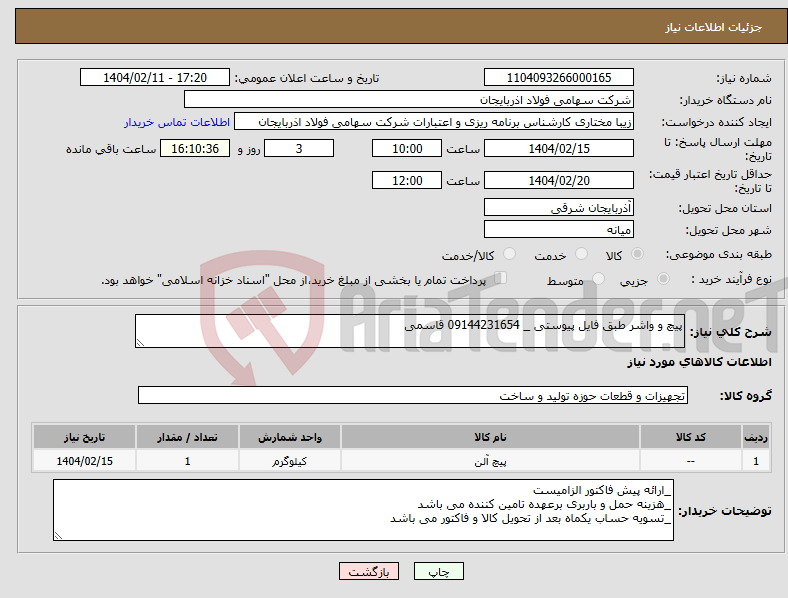Click the توضیحات خریدار label
Image resolution: width=788 pixels, height=598 pixels.
click(725, 511)
